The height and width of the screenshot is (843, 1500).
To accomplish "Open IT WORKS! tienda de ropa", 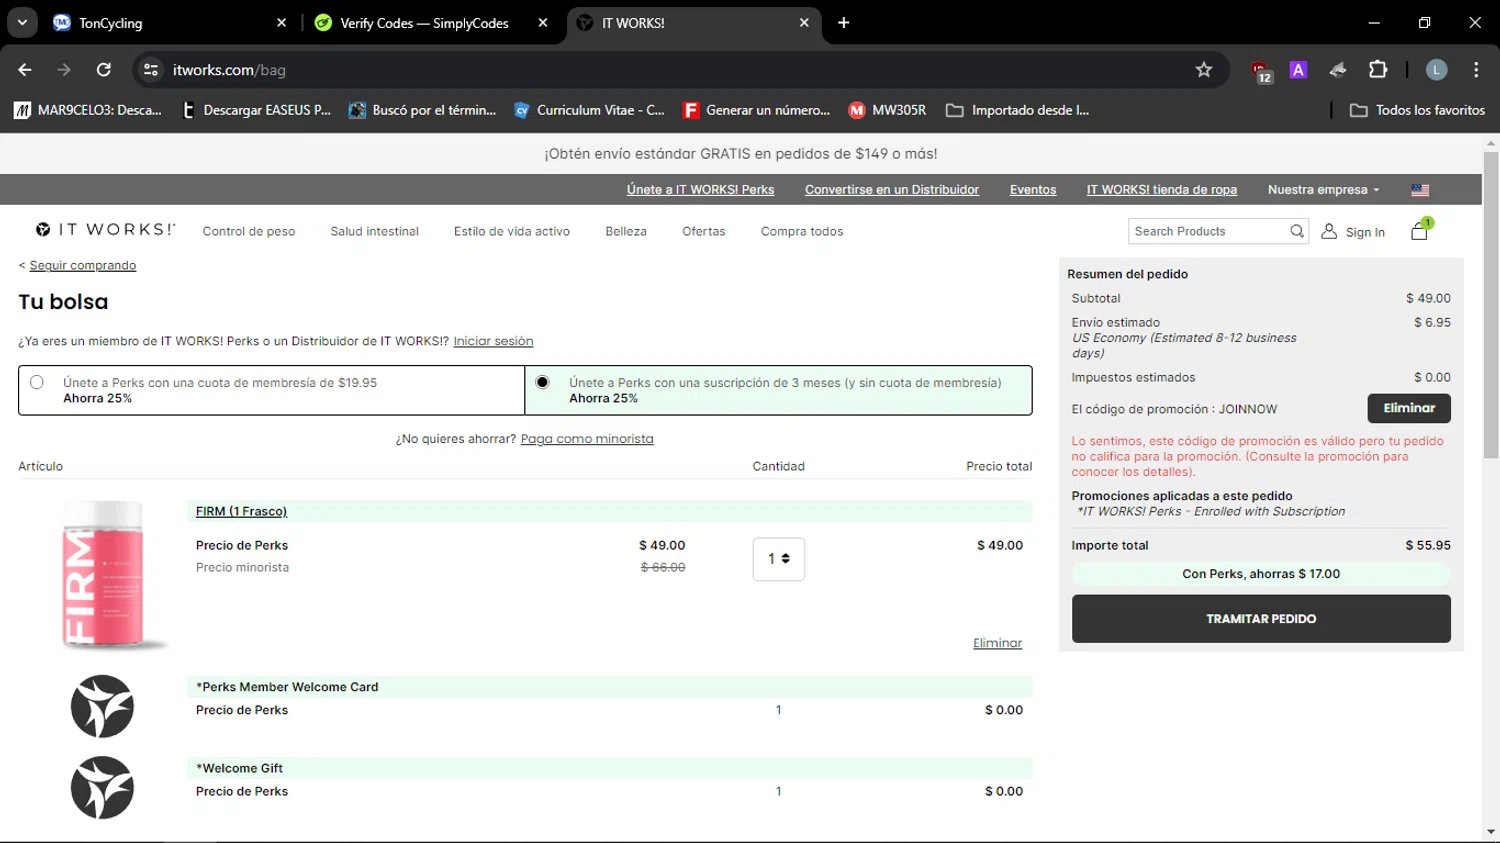I will (x=1162, y=189).
